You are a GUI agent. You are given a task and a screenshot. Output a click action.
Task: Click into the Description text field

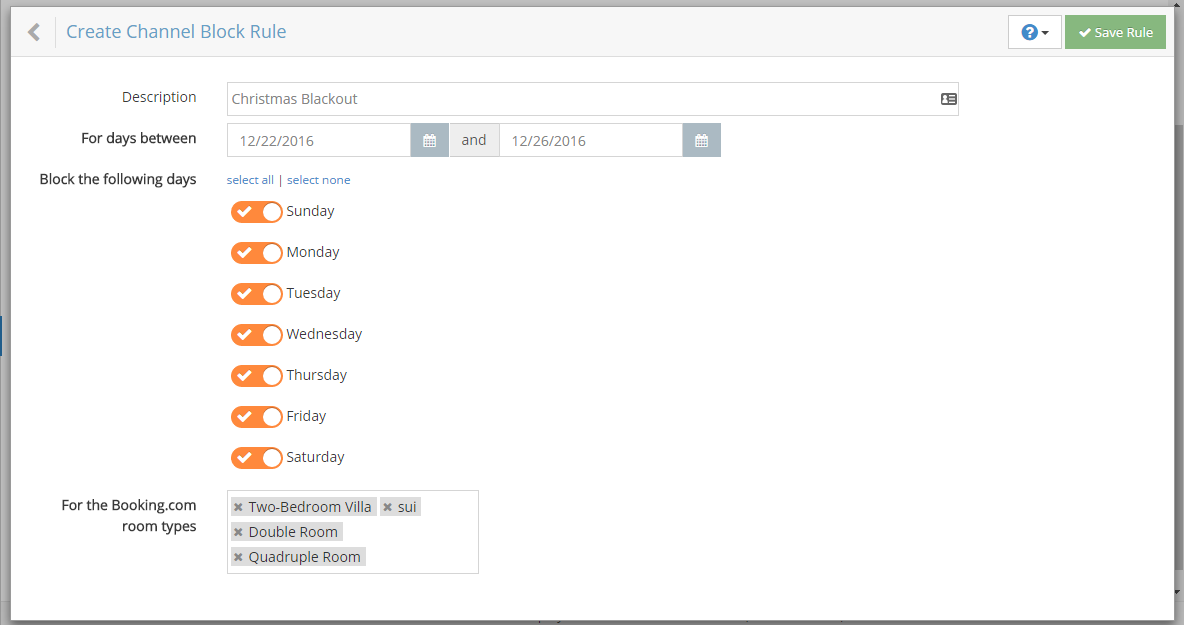(580, 99)
